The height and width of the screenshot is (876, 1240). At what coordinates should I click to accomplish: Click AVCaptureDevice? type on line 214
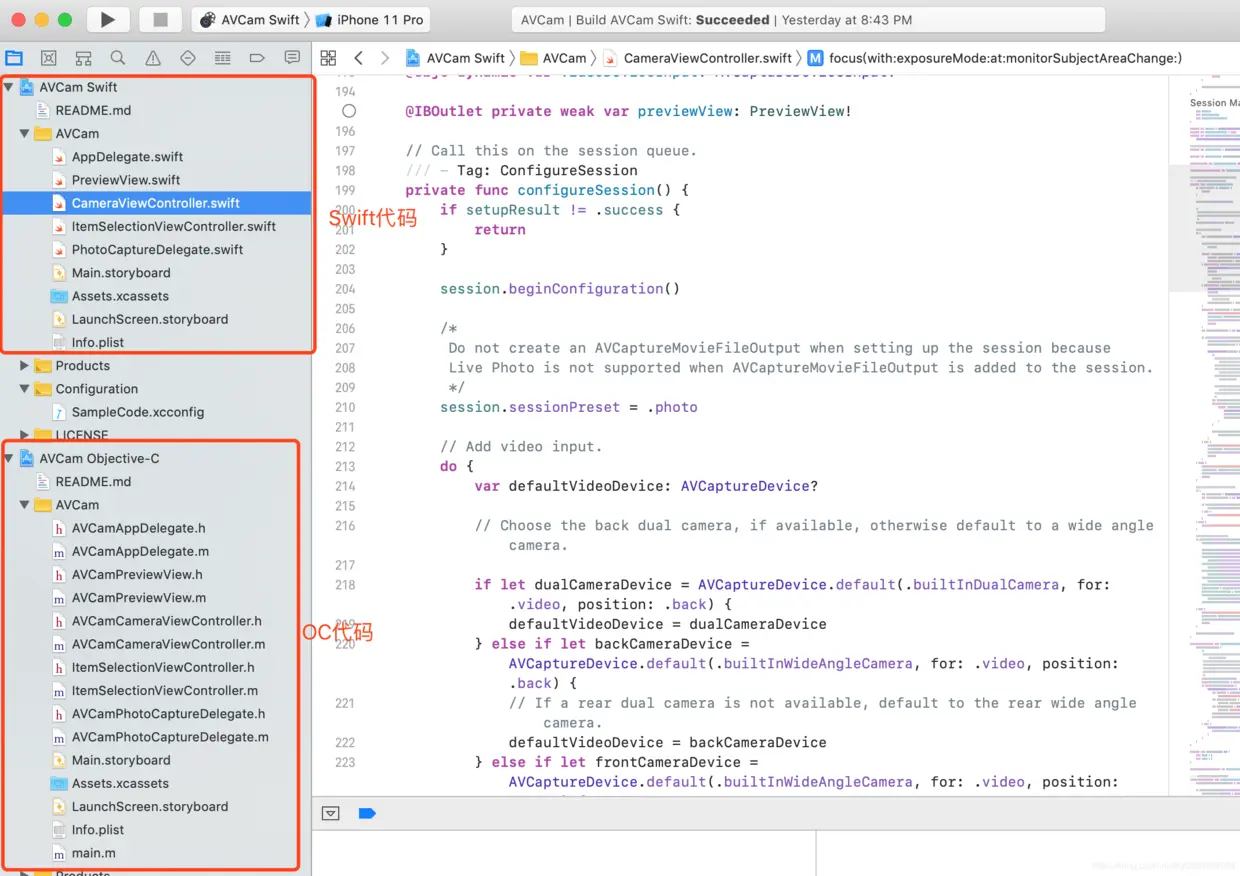[749, 486]
